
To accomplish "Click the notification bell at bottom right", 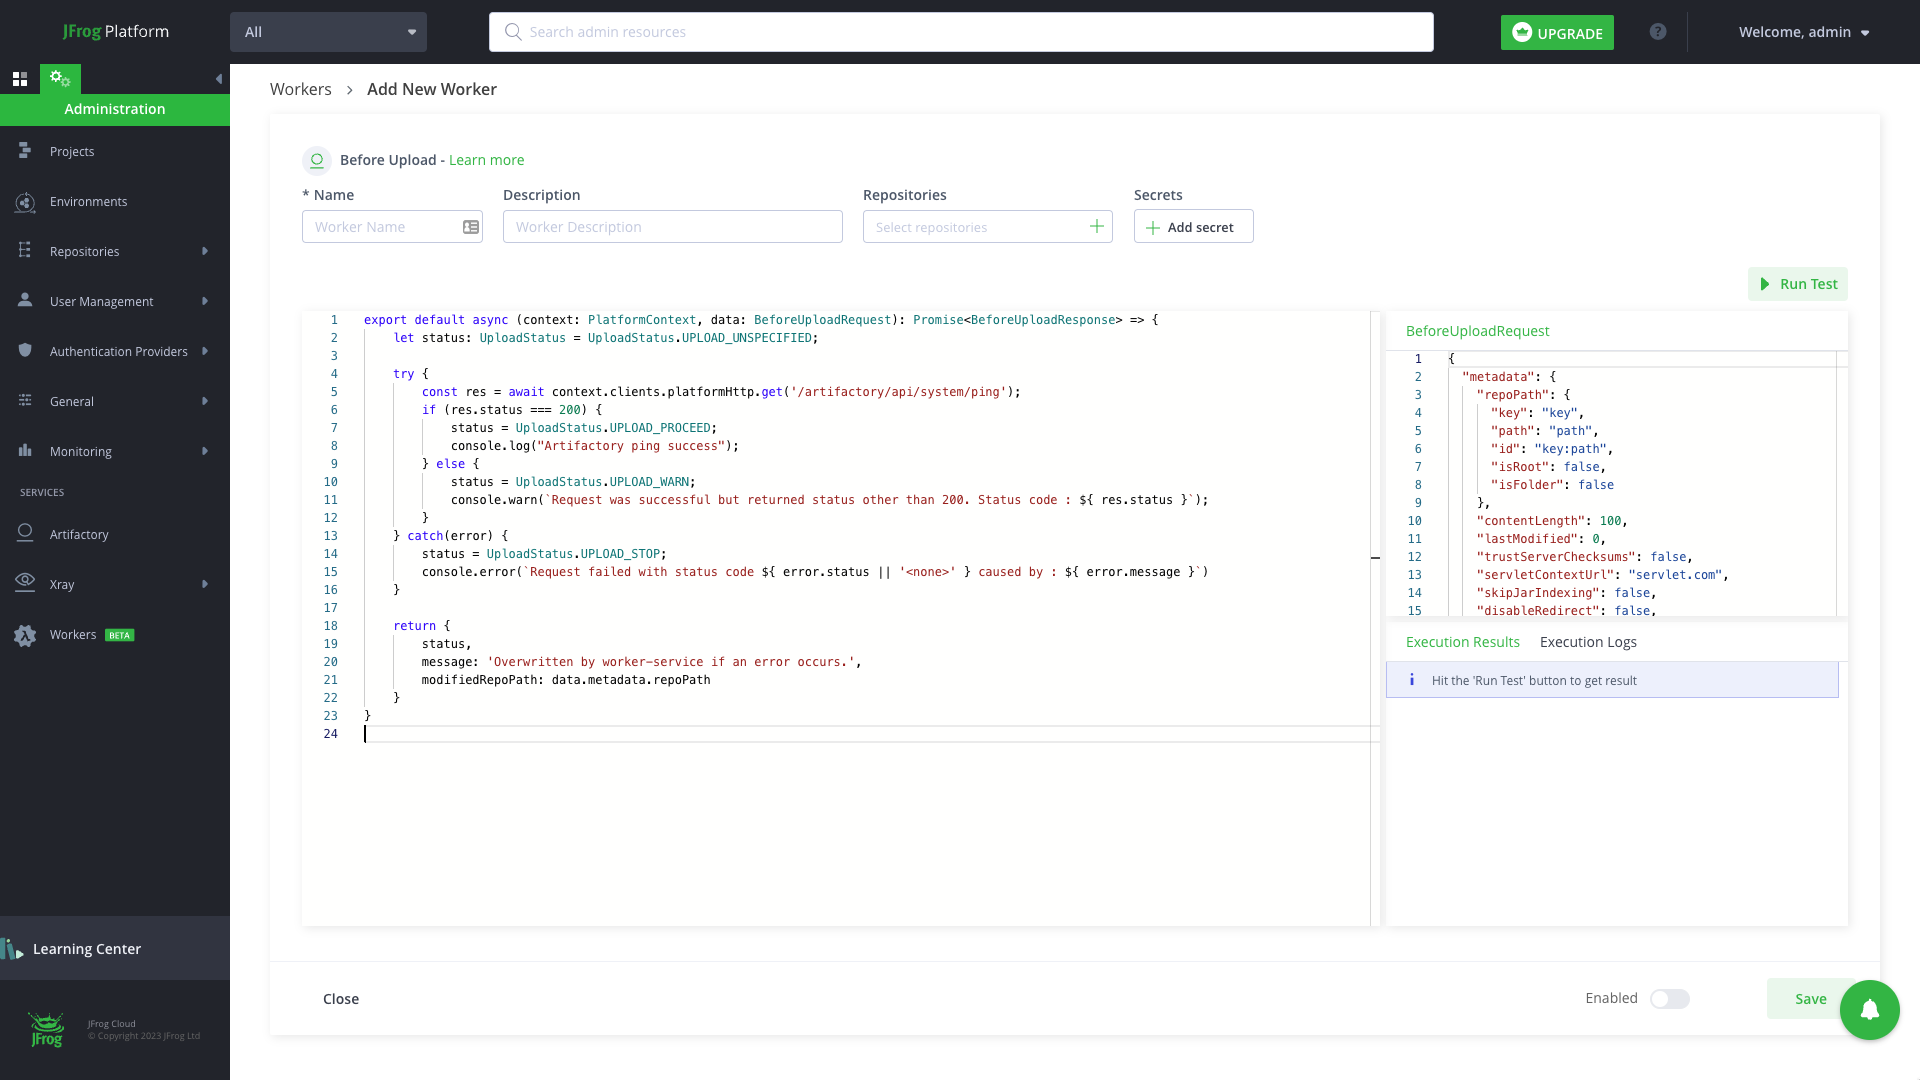I will 1869,1010.
